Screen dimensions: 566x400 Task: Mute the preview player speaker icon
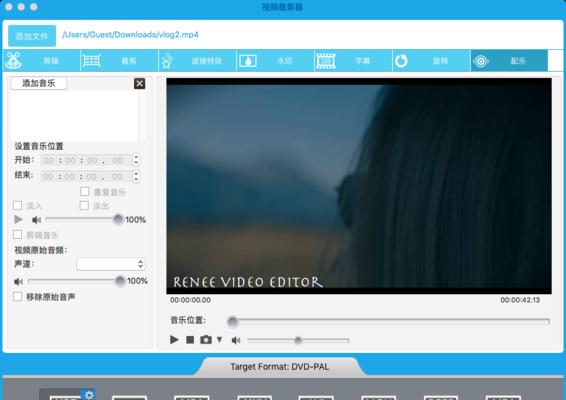click(236, 340)
